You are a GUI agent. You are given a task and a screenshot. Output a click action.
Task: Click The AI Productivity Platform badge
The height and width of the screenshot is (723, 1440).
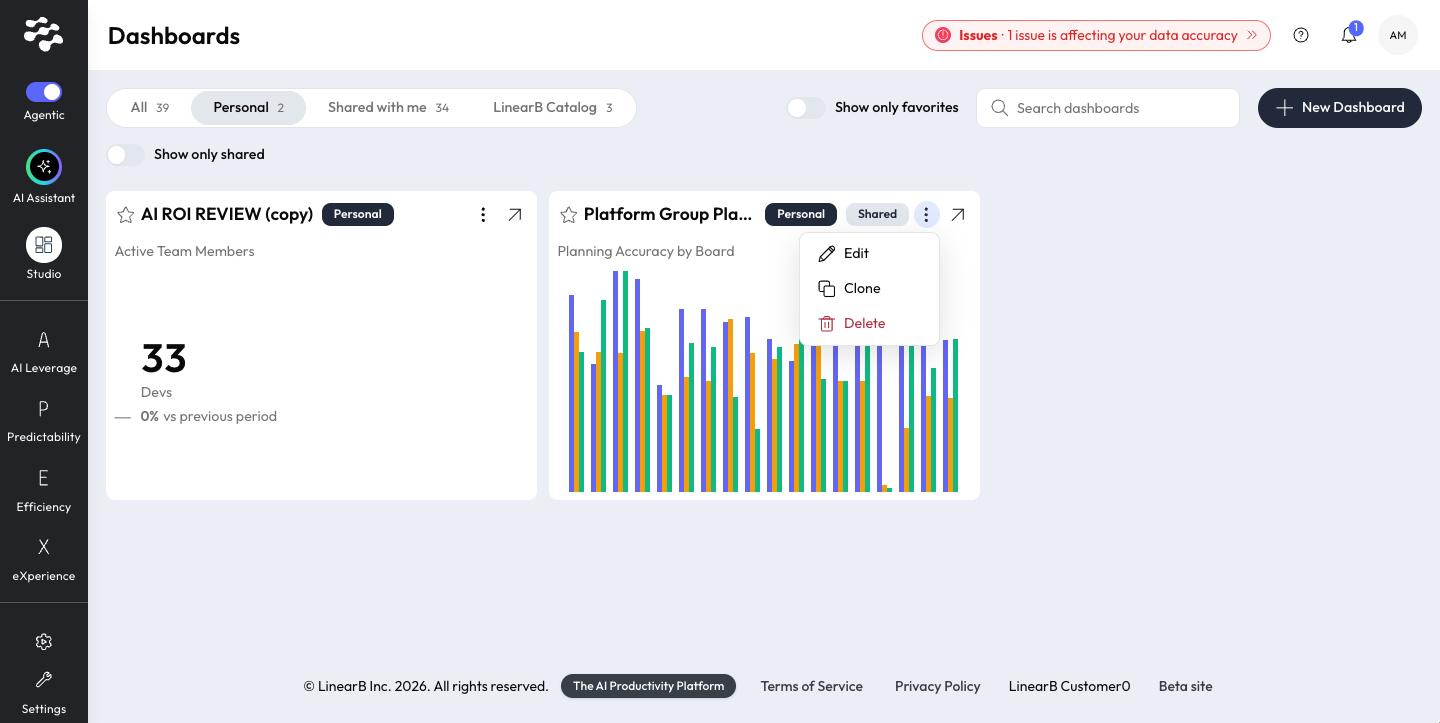pyautogui.click(x=648, y=686)
